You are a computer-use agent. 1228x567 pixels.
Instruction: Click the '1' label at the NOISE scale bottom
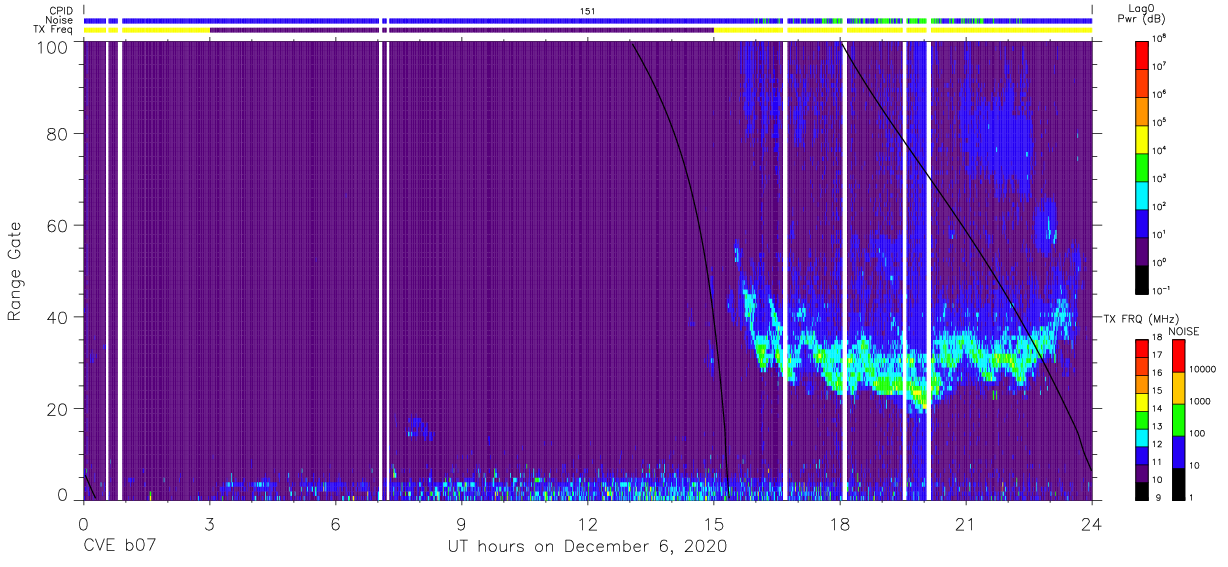coord(1193,497)
